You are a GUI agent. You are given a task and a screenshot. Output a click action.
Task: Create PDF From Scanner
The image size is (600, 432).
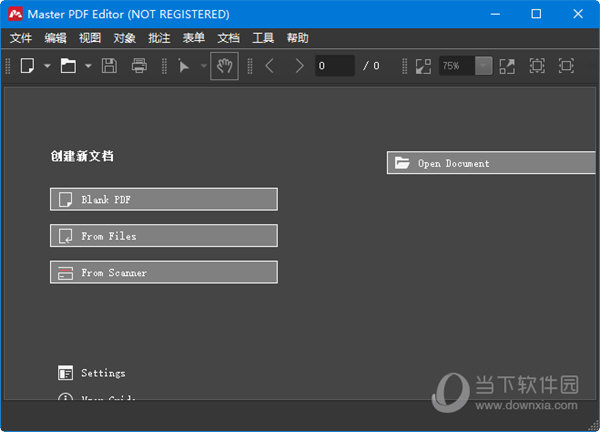pyautogui.click(x=164, y=272)
